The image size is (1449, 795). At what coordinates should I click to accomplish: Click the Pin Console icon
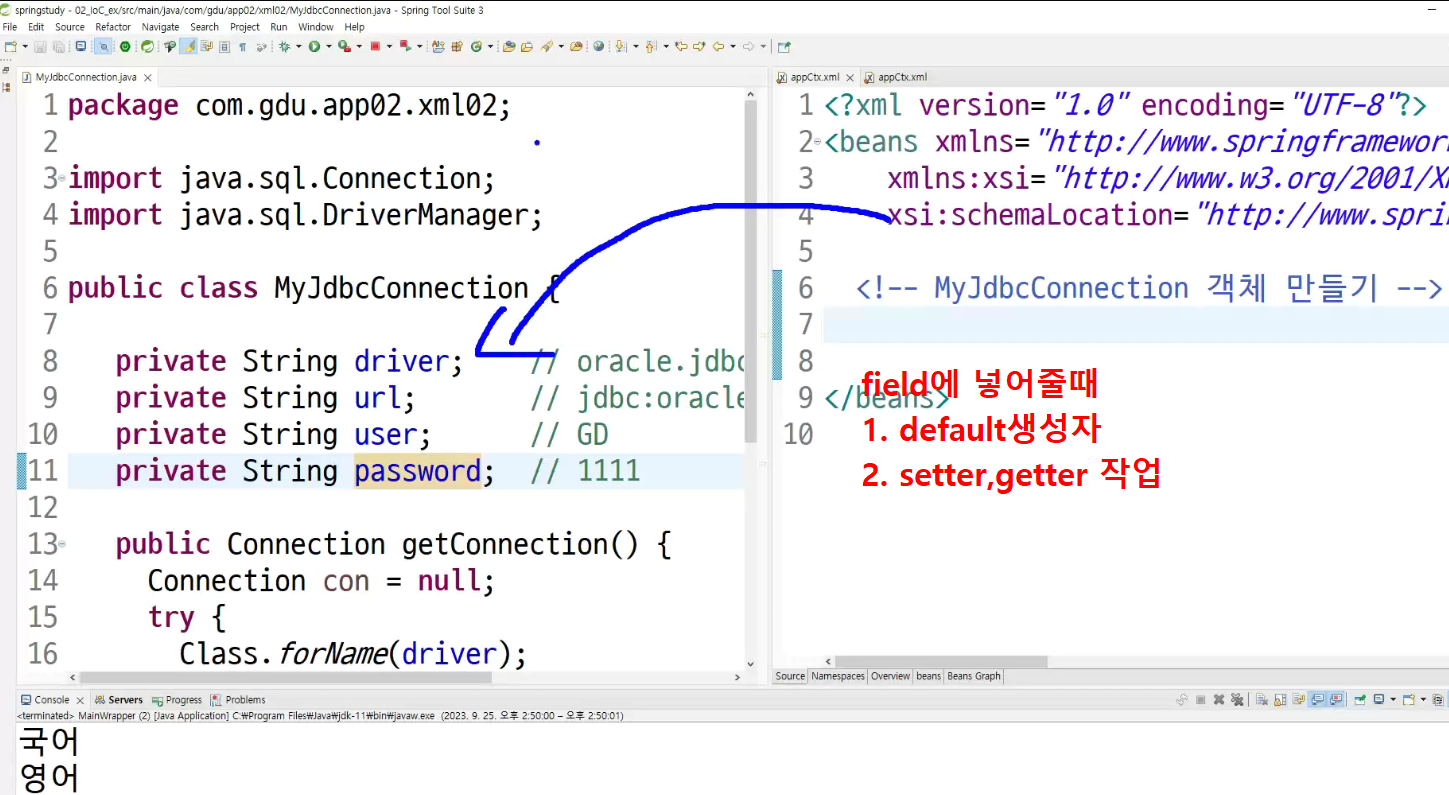pos(1361,700)
